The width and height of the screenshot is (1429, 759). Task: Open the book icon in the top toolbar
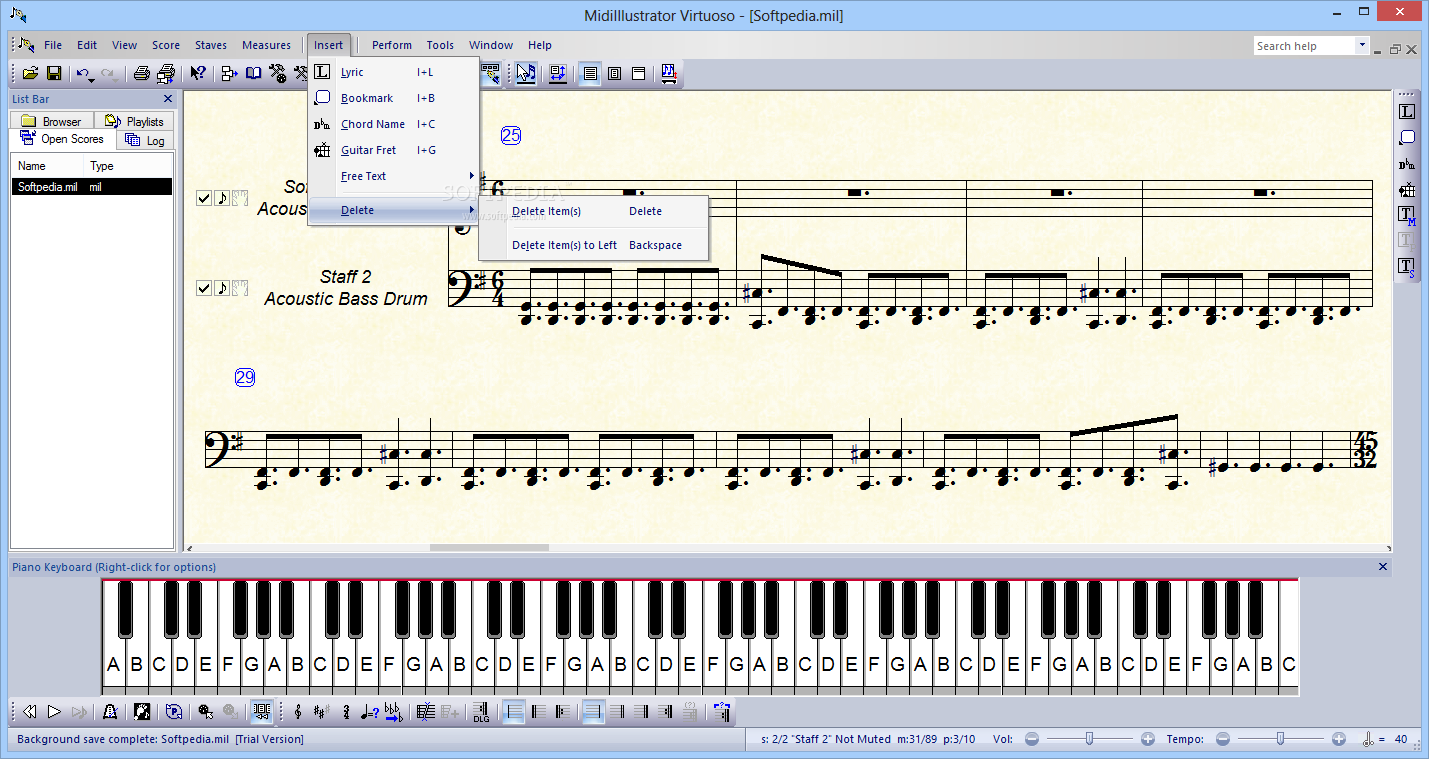254,73
